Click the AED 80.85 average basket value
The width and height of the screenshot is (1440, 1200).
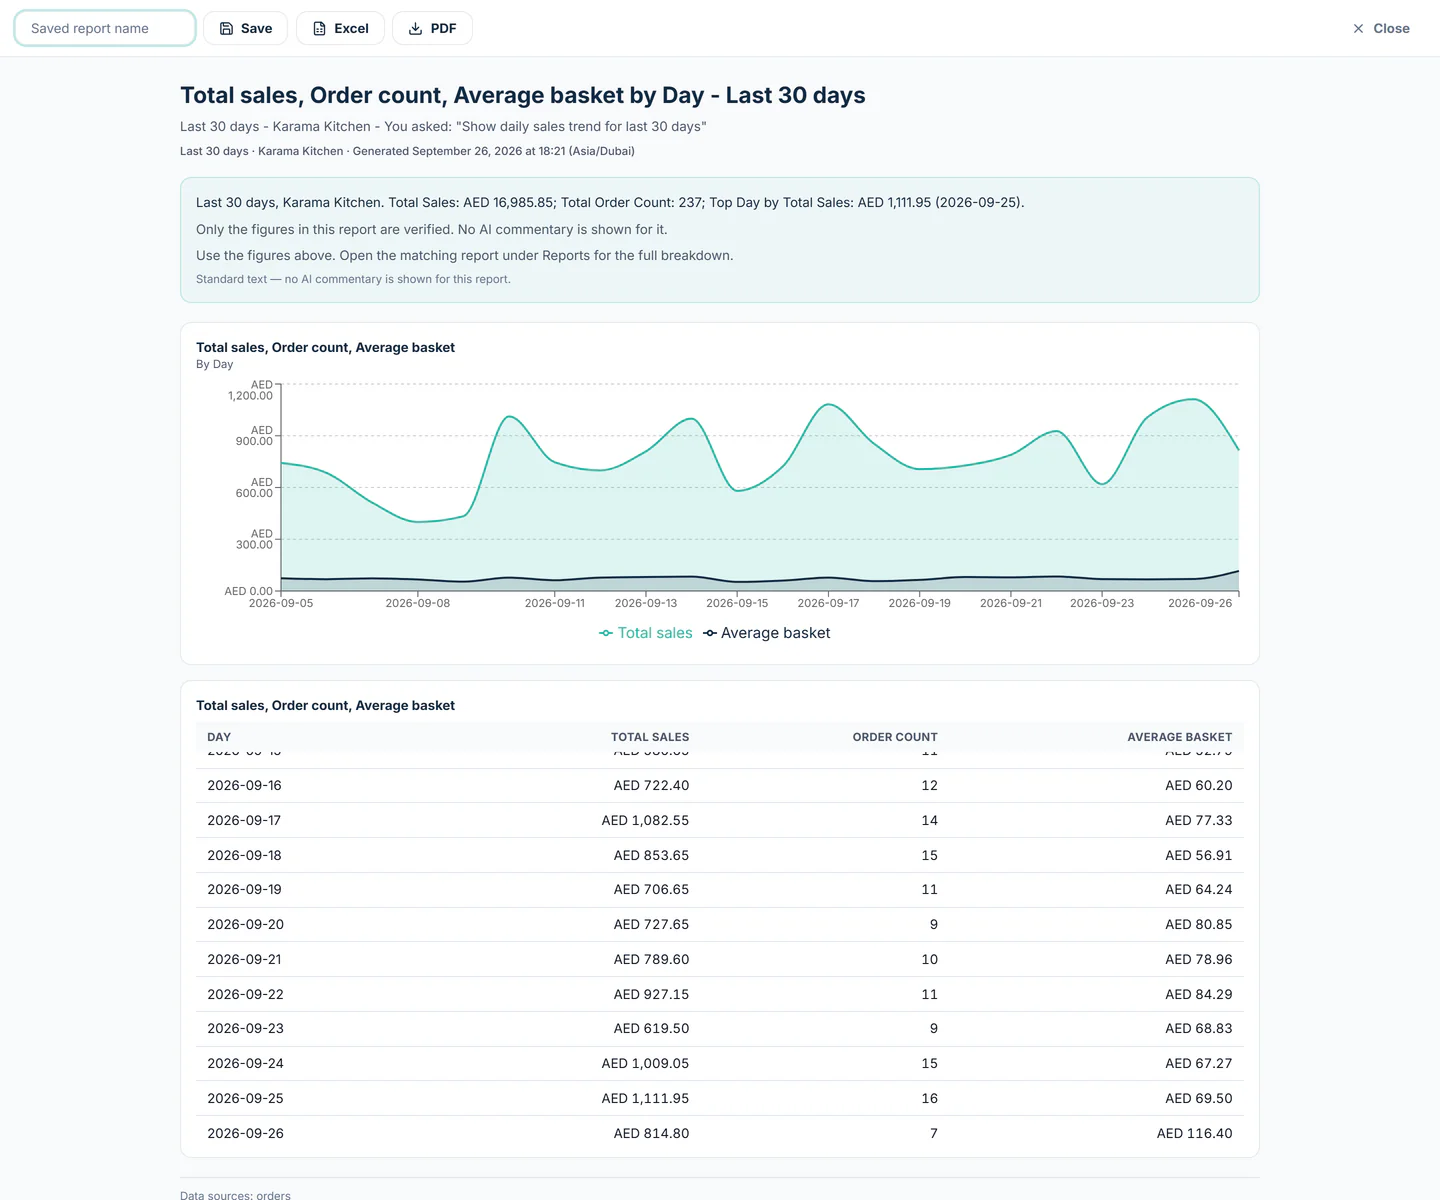pos(1199,925)
